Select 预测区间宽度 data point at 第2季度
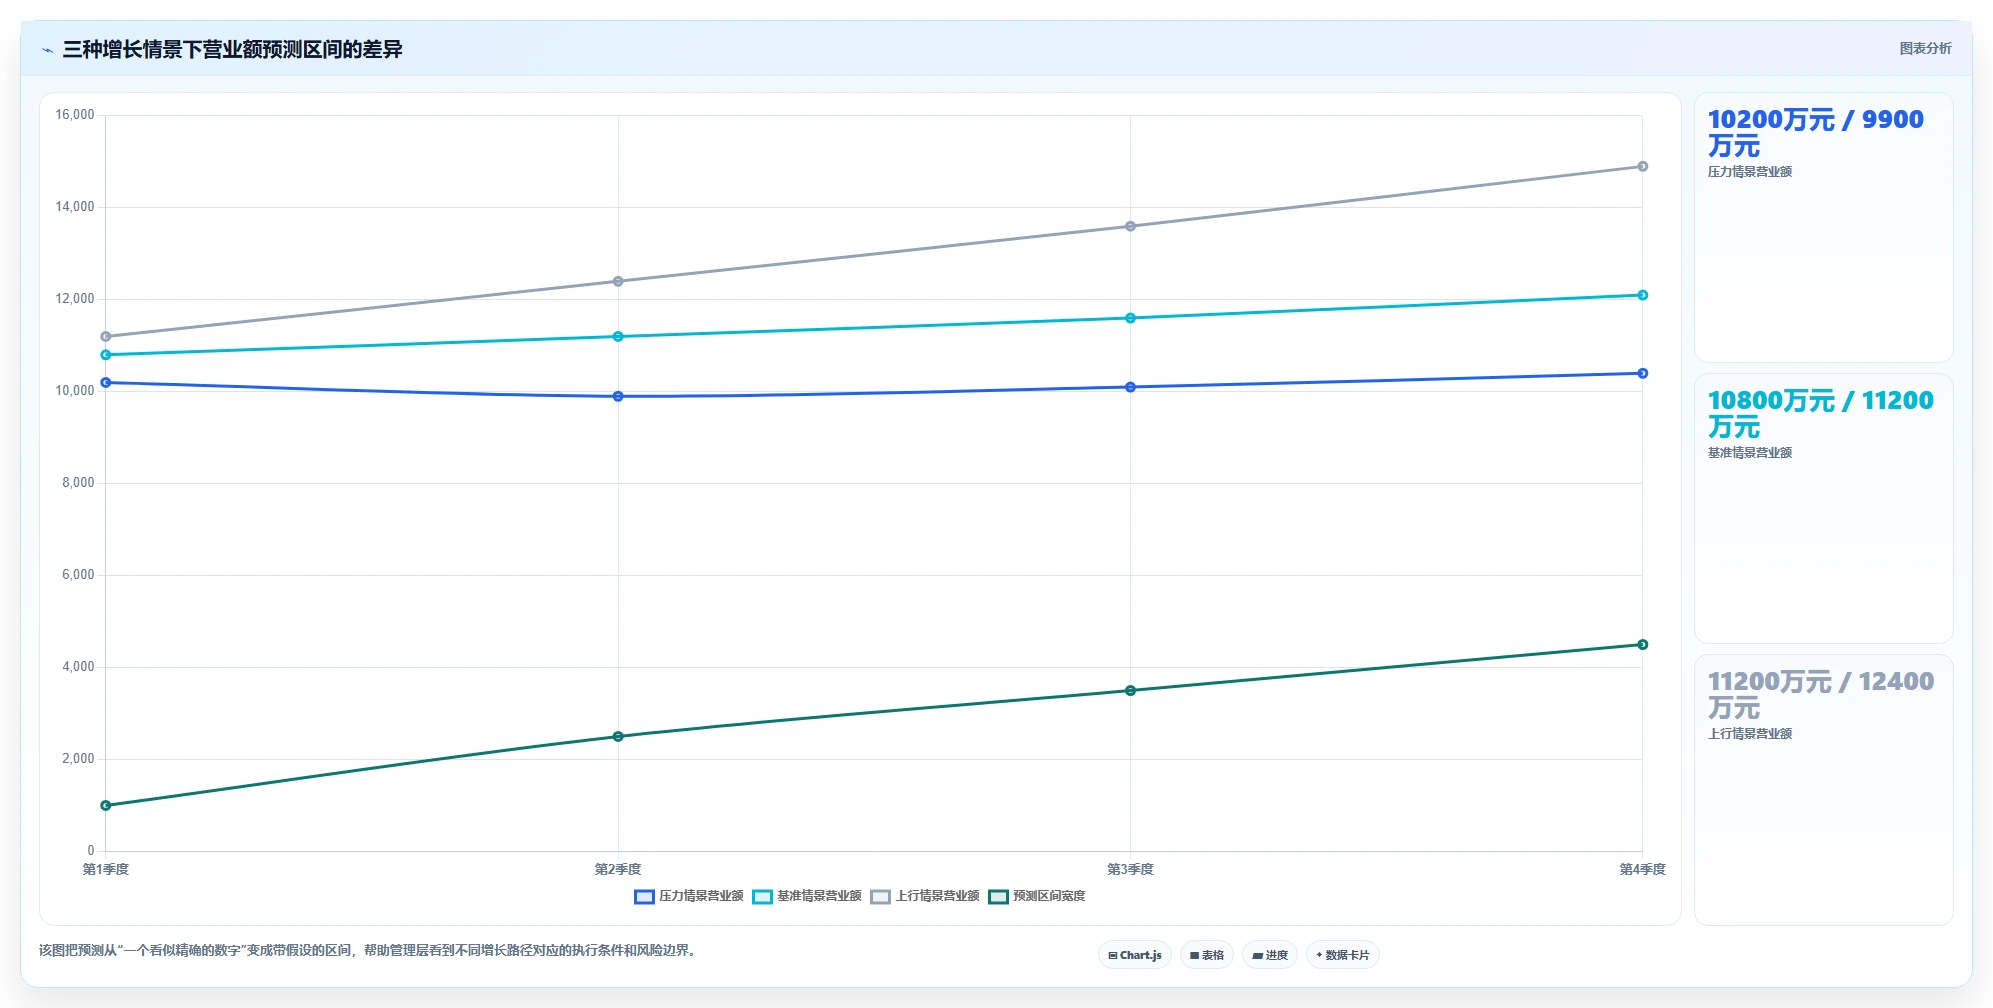 [x=618, y=737]
